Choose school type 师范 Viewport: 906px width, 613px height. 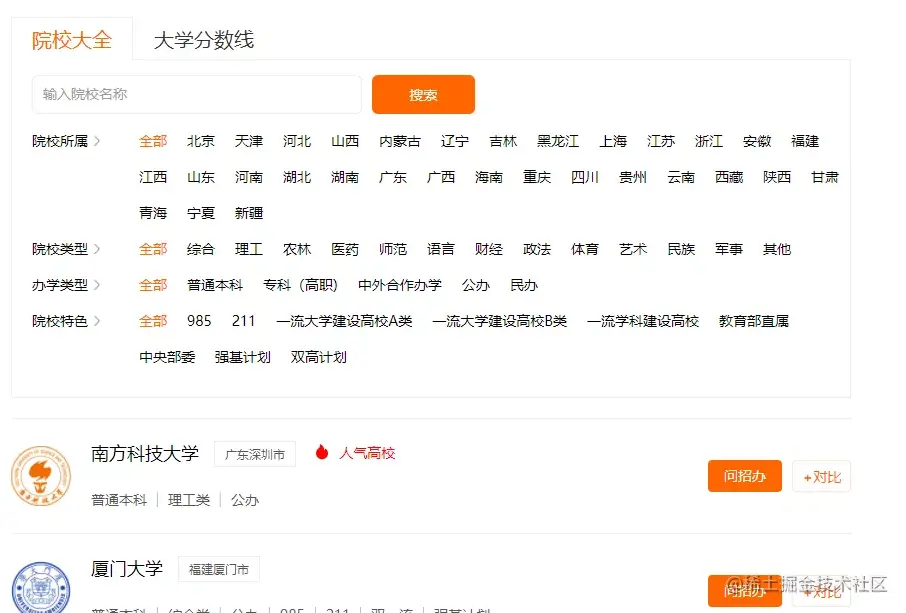point(392,249)
